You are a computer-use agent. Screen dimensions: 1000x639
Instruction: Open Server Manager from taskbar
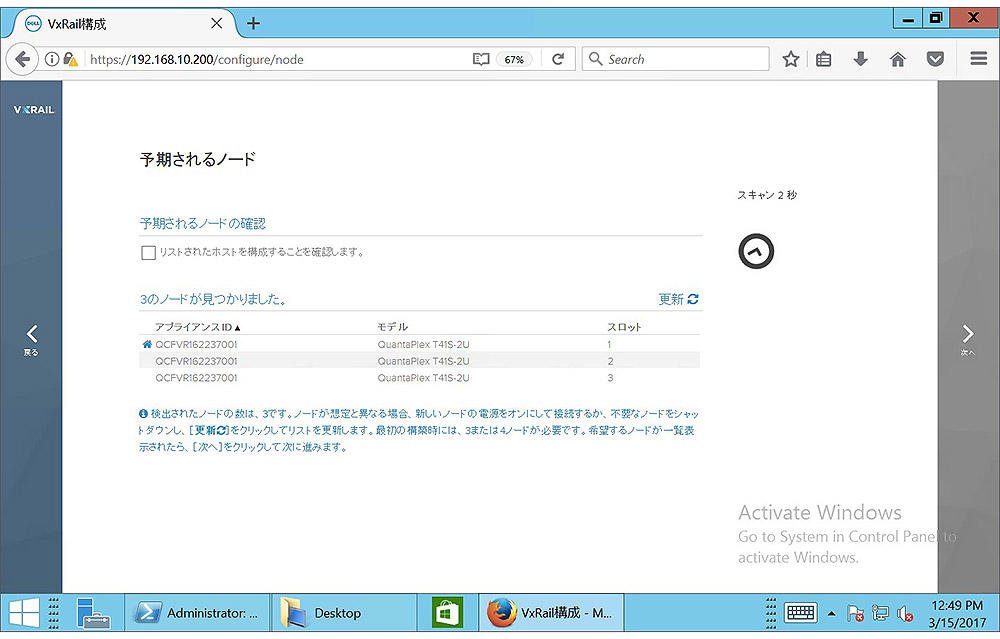click(x=93, y=613)
